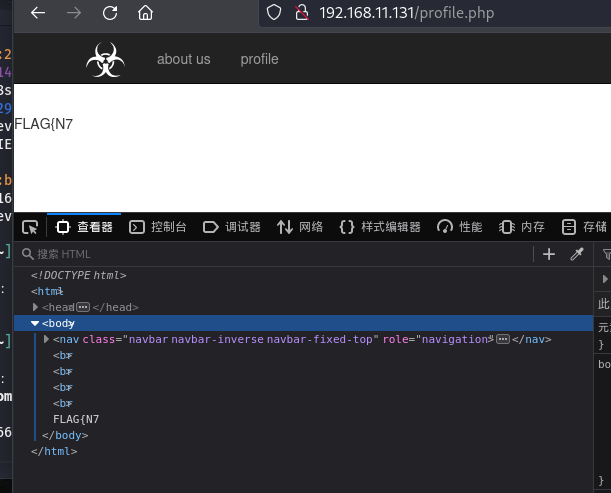Toggle the sidebar pane arrow
Image resolution: width=611 pixels, height=493 pixels.
[x=604, y=279]
